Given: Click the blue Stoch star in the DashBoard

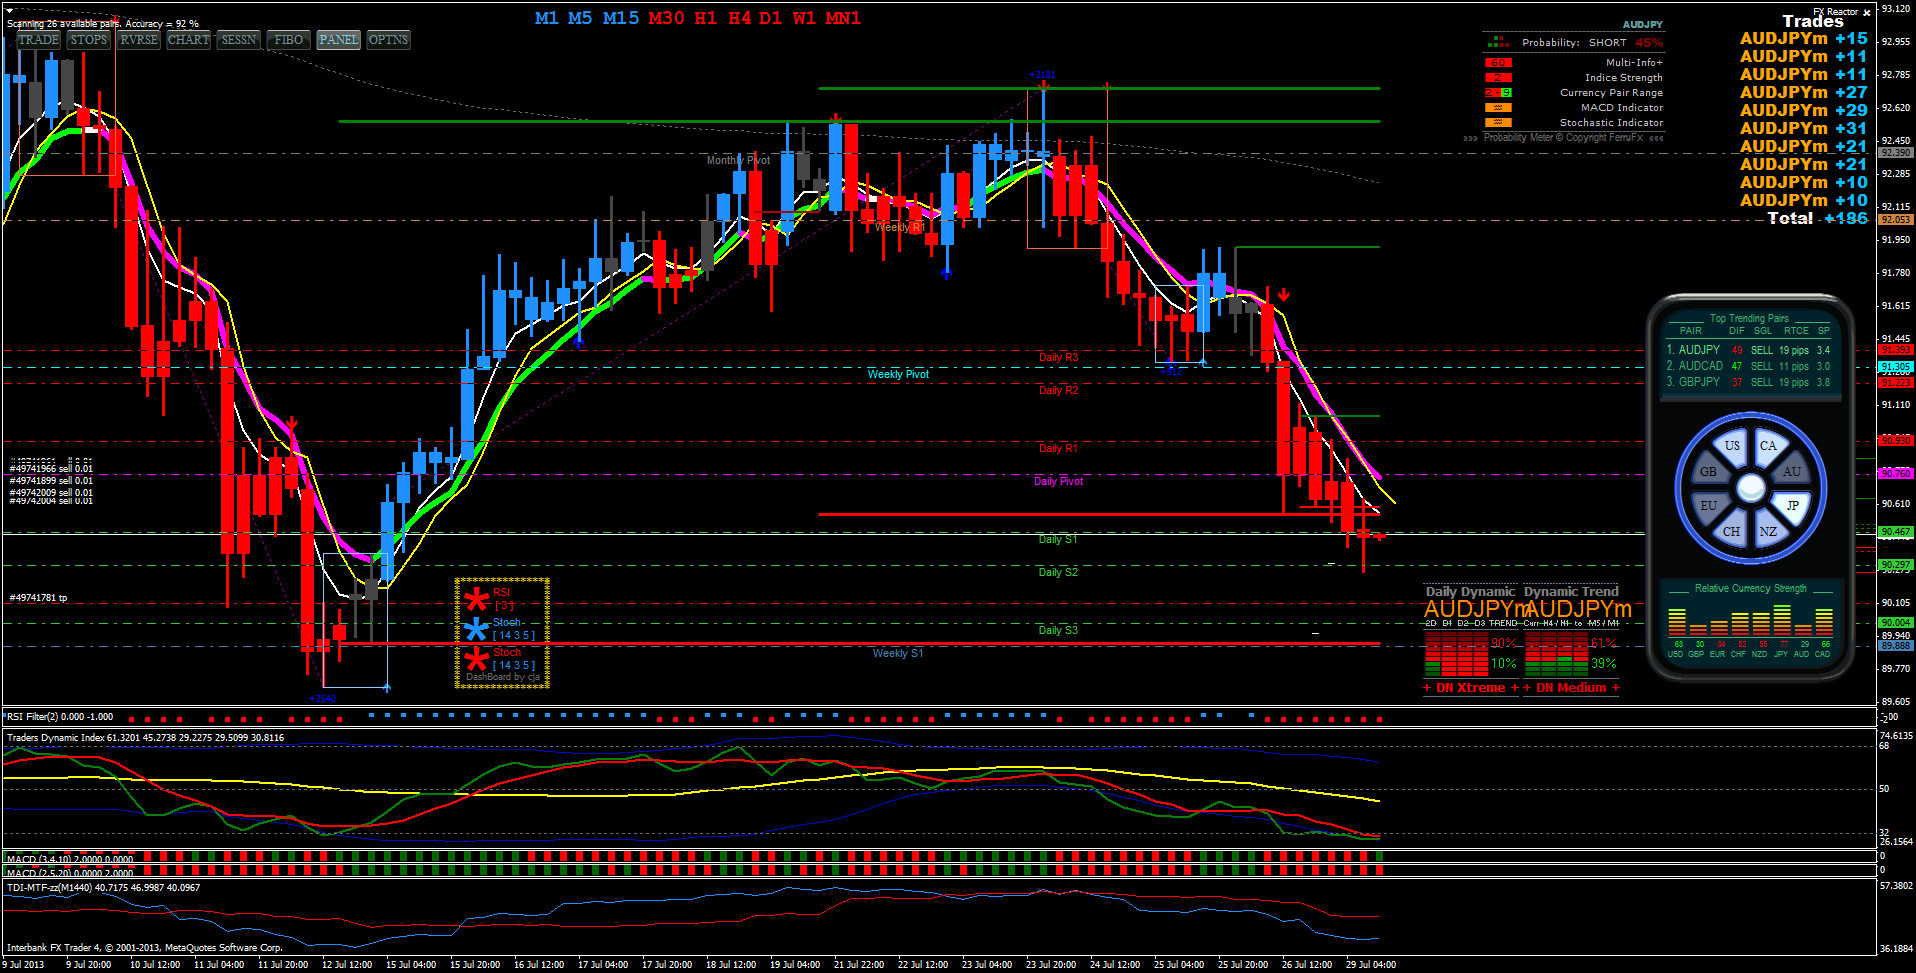Looking at the screenshot, I should [x=476, y=629].
